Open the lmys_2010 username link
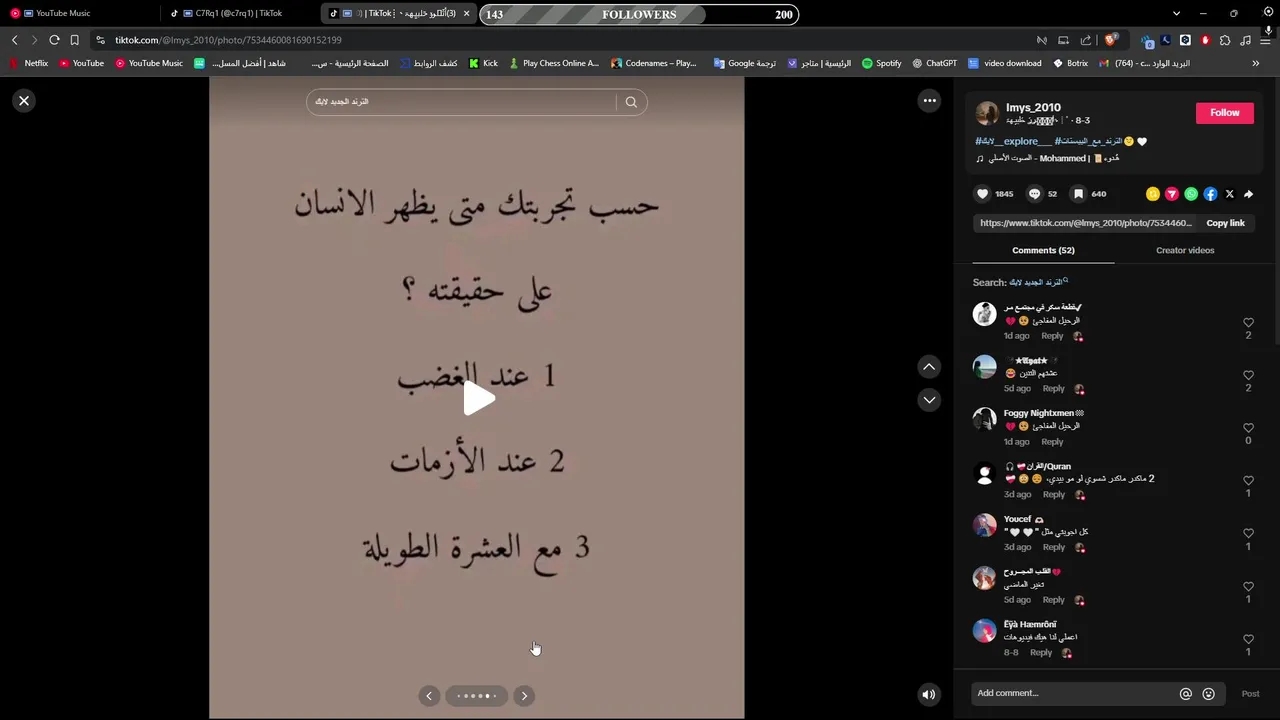This screenshot has width=1280, height=720. (x=1033, y=107)
